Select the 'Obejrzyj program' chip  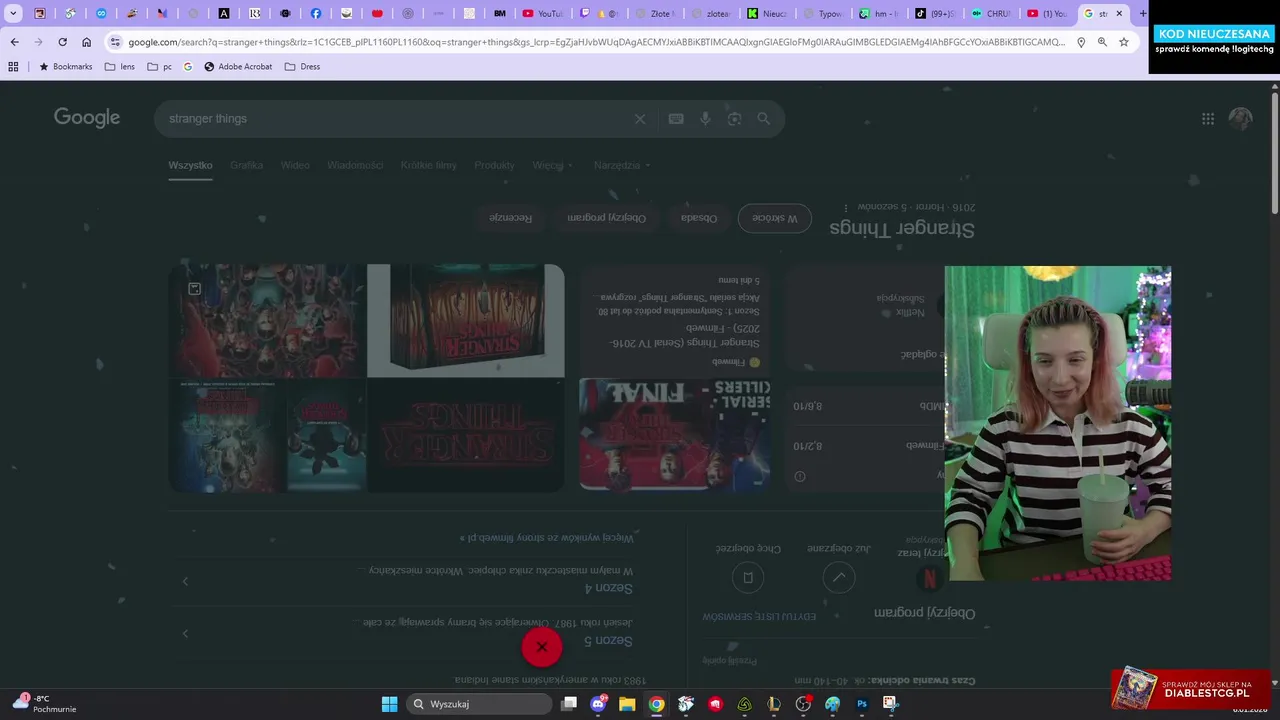607,218
